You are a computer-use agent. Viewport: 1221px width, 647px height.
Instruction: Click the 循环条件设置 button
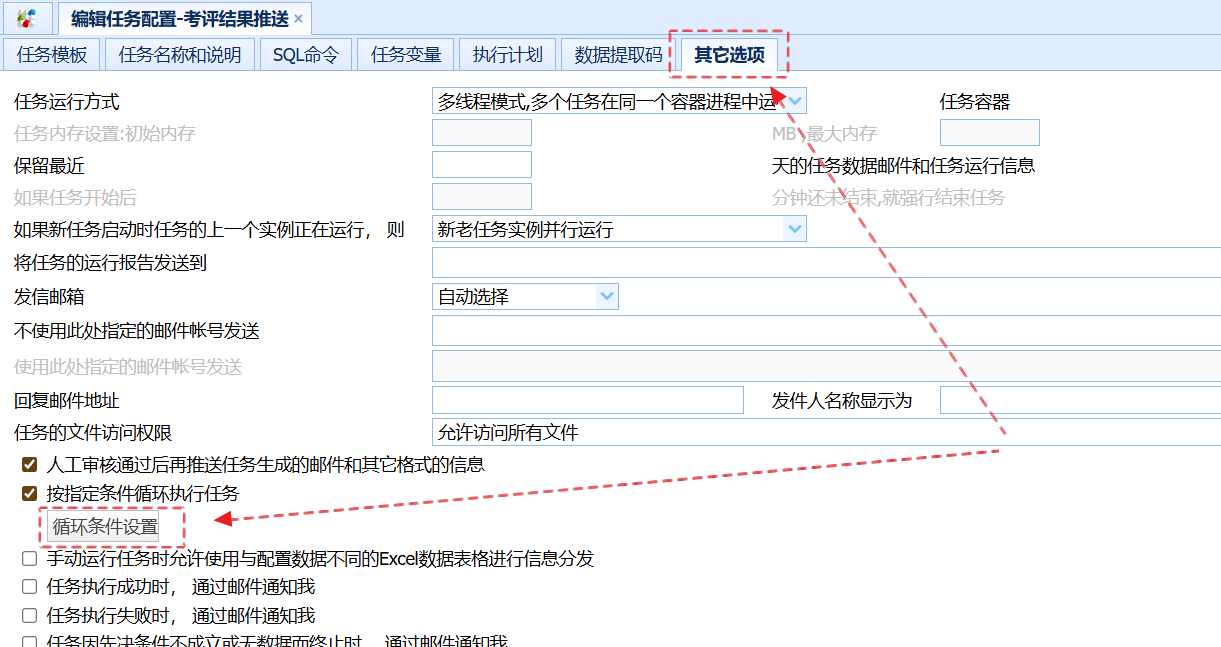click(105, 526)
